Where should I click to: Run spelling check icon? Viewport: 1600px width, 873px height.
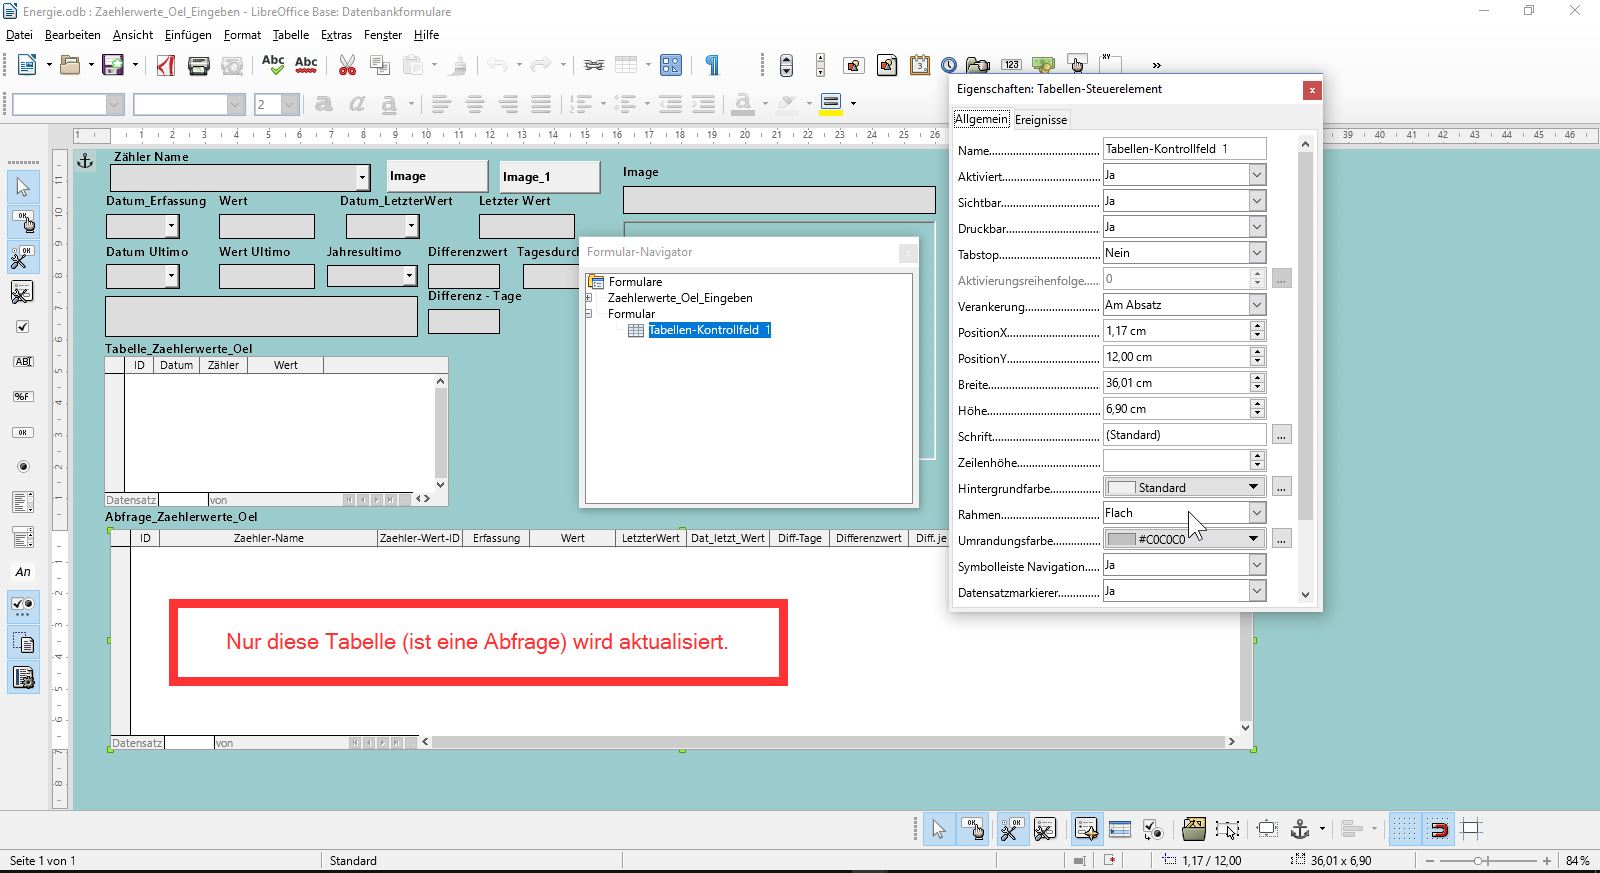(x=273, y=65)
